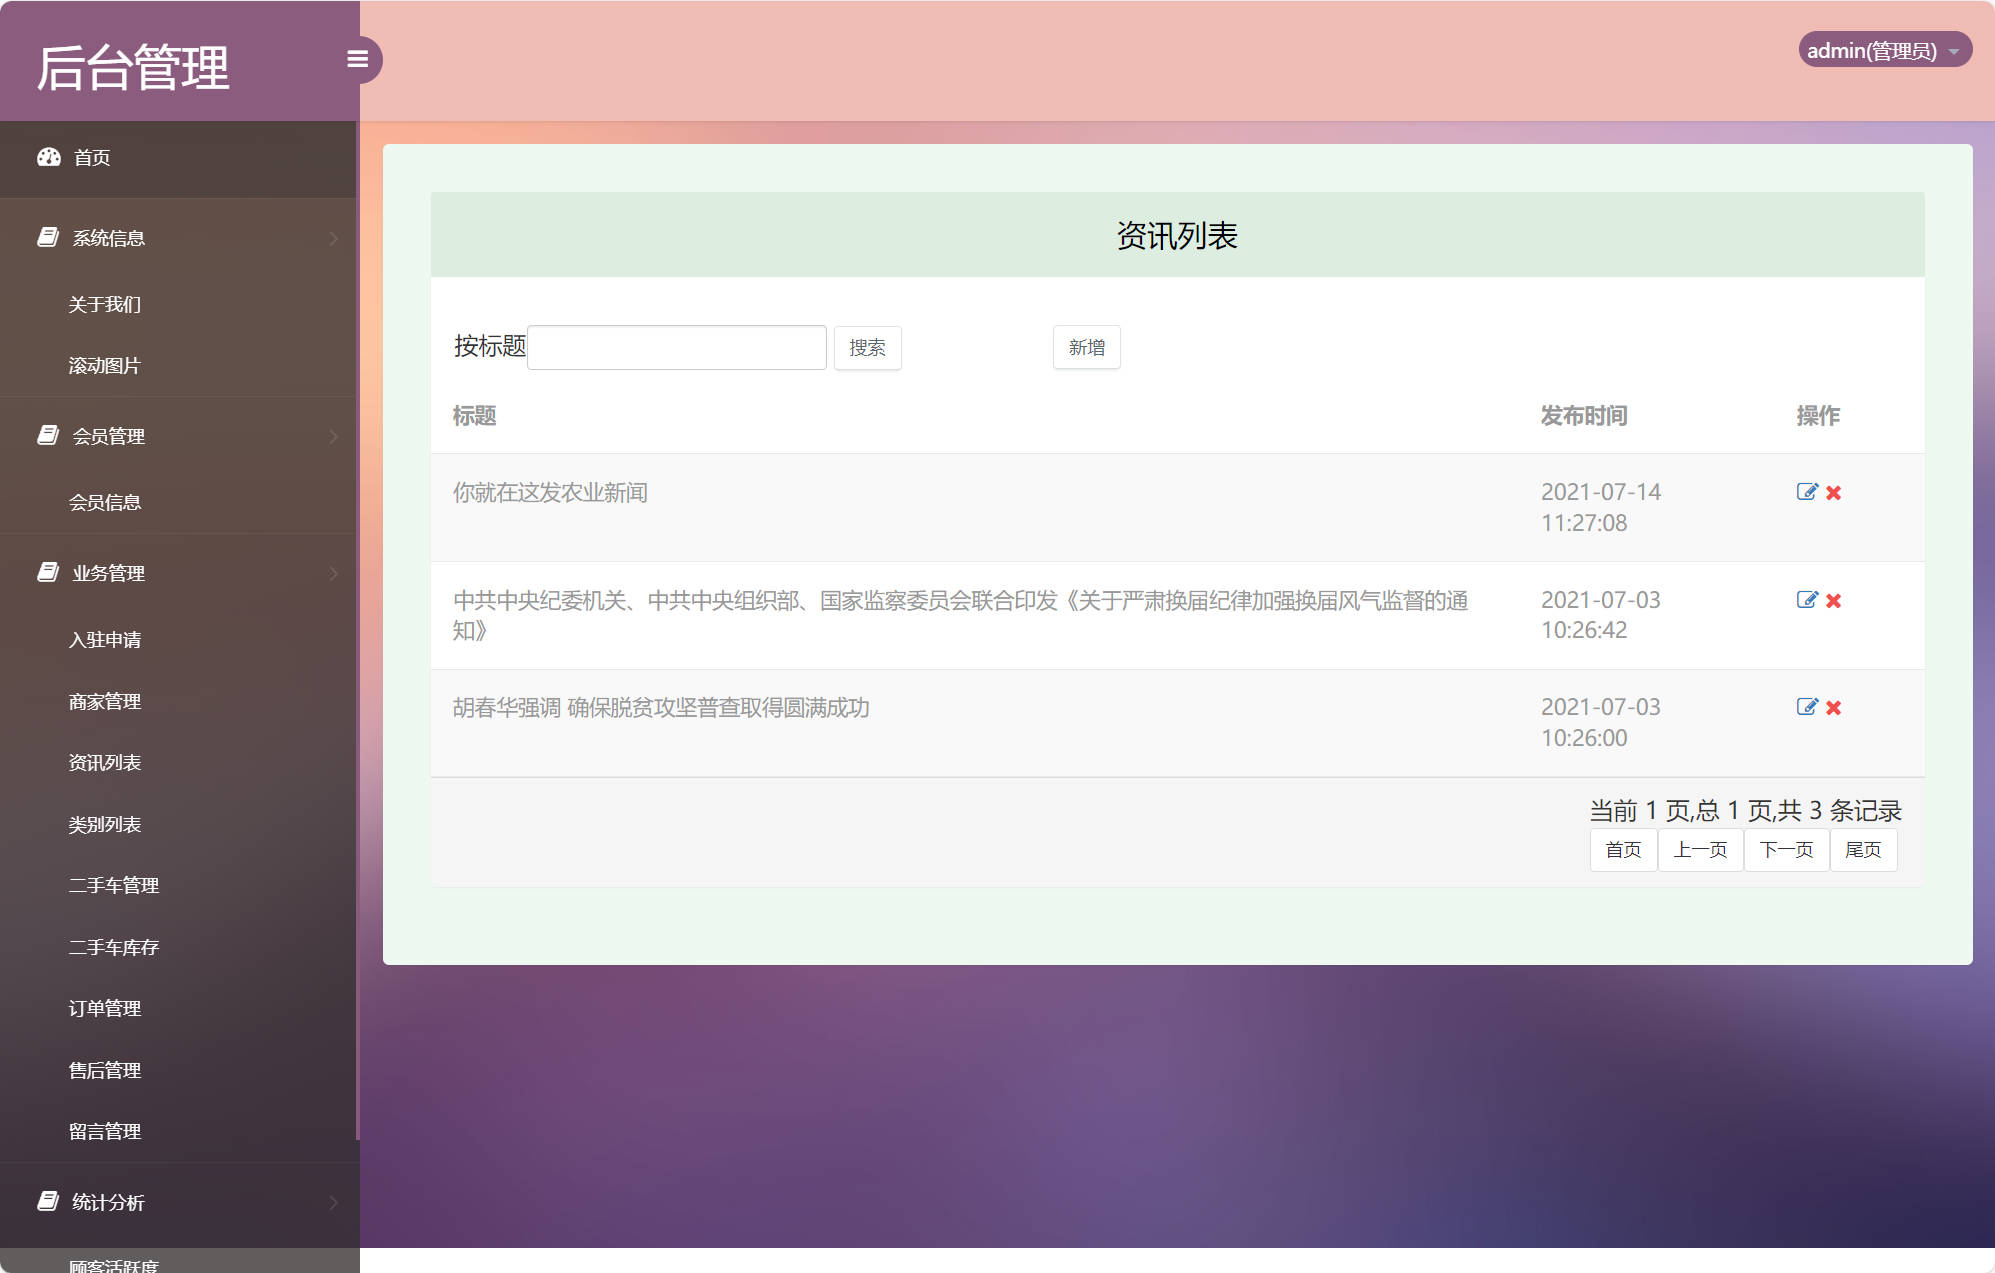This screenshot has height=1273, width=1995.
Task: Edit the 你就在这发农业新闻 article via pencil icon
Action: pyautogui.click(x=1807, y=491)
